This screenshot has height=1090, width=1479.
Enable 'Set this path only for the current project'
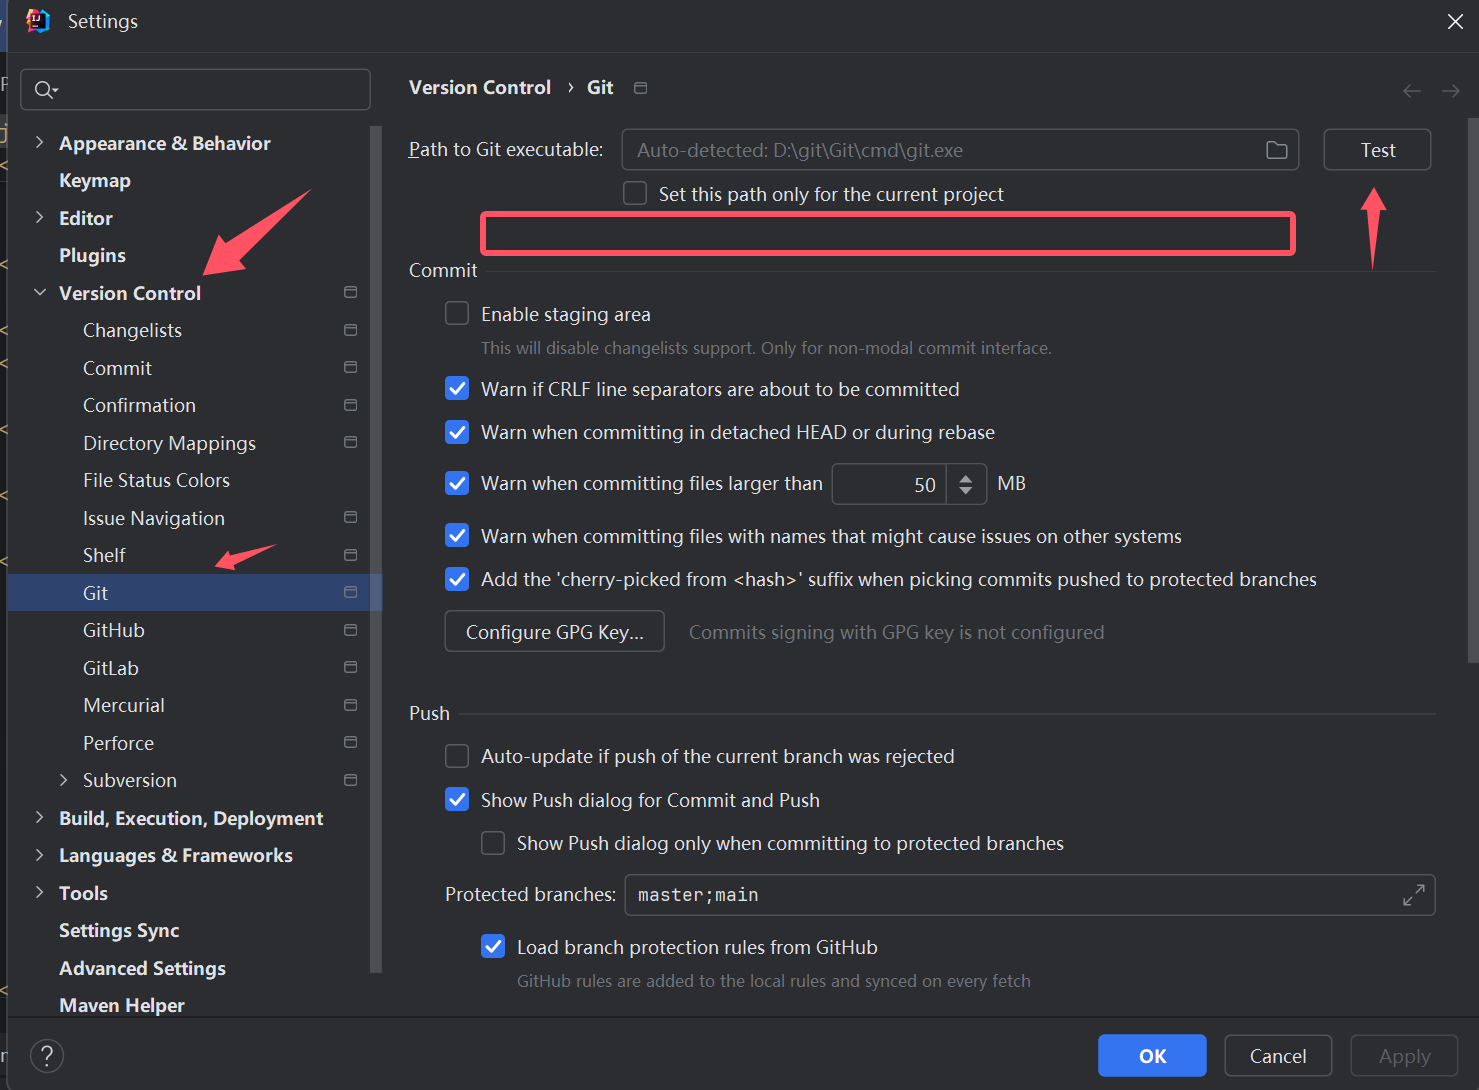tap(635, 193)
